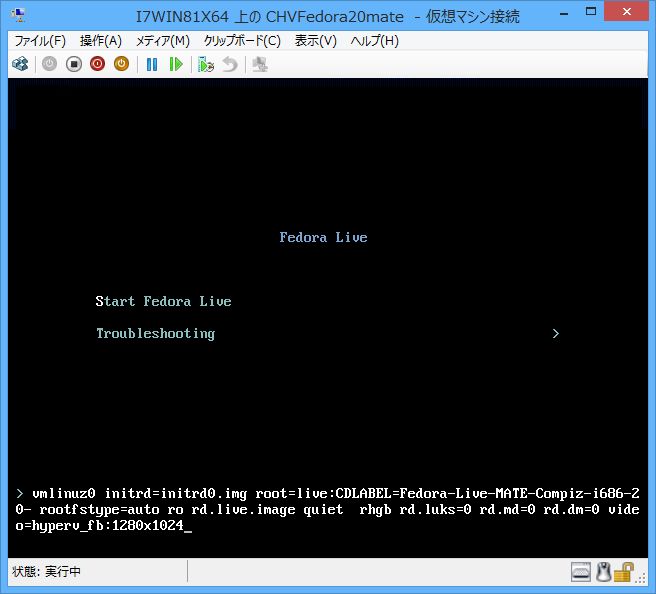Save the VM state with the orange icon

121,64
